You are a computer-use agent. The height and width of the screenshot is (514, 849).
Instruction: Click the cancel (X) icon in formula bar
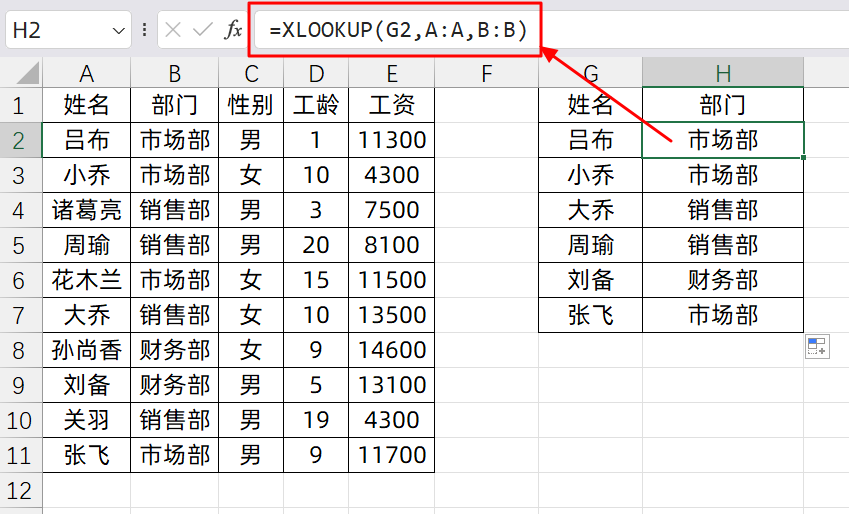point(173,30)
